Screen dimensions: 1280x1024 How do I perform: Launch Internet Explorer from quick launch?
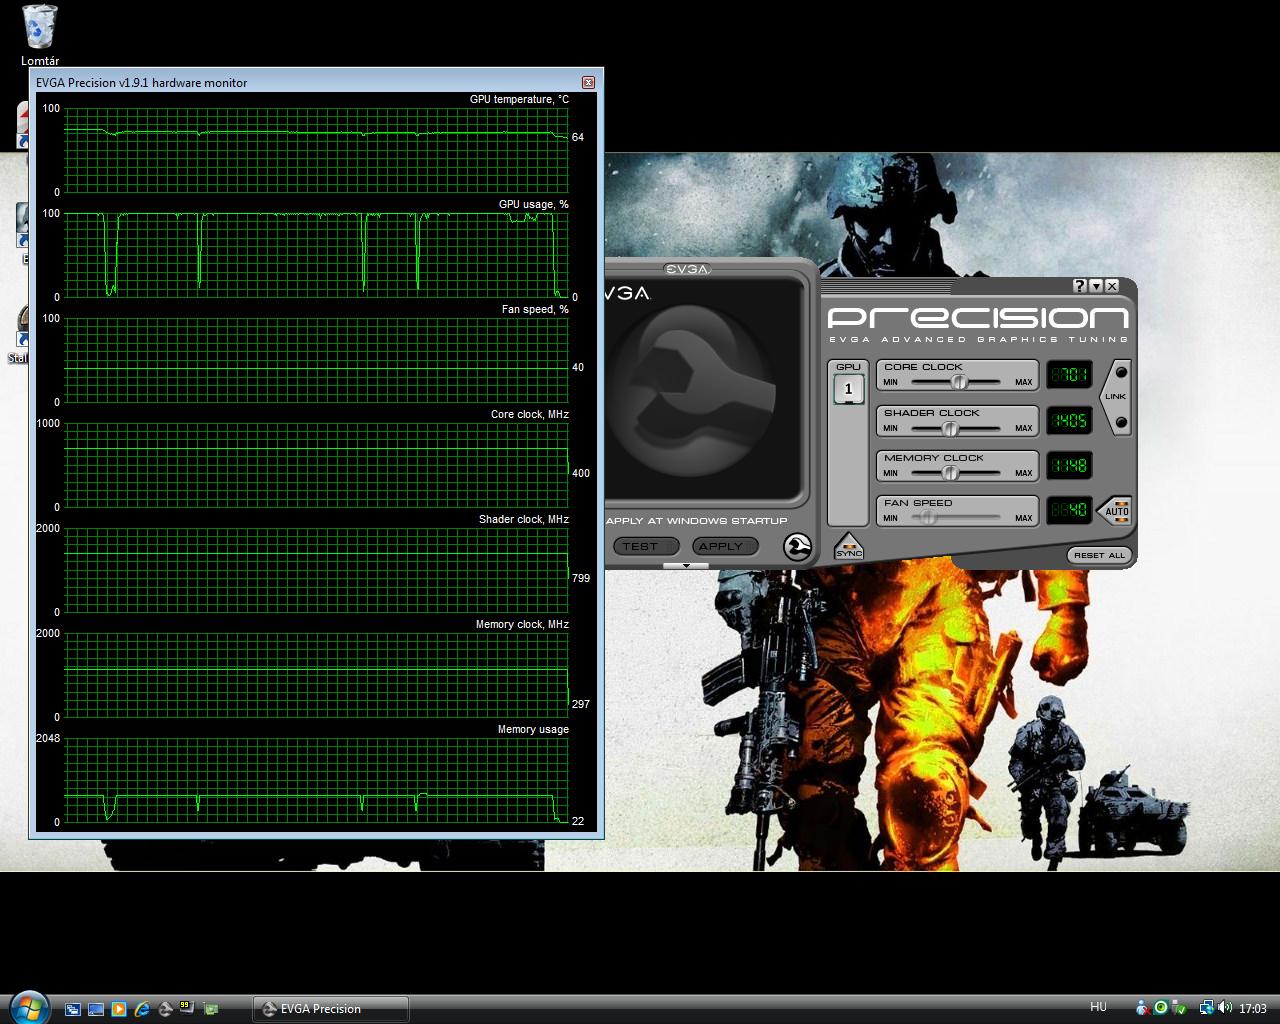(x=142, y=1009)
